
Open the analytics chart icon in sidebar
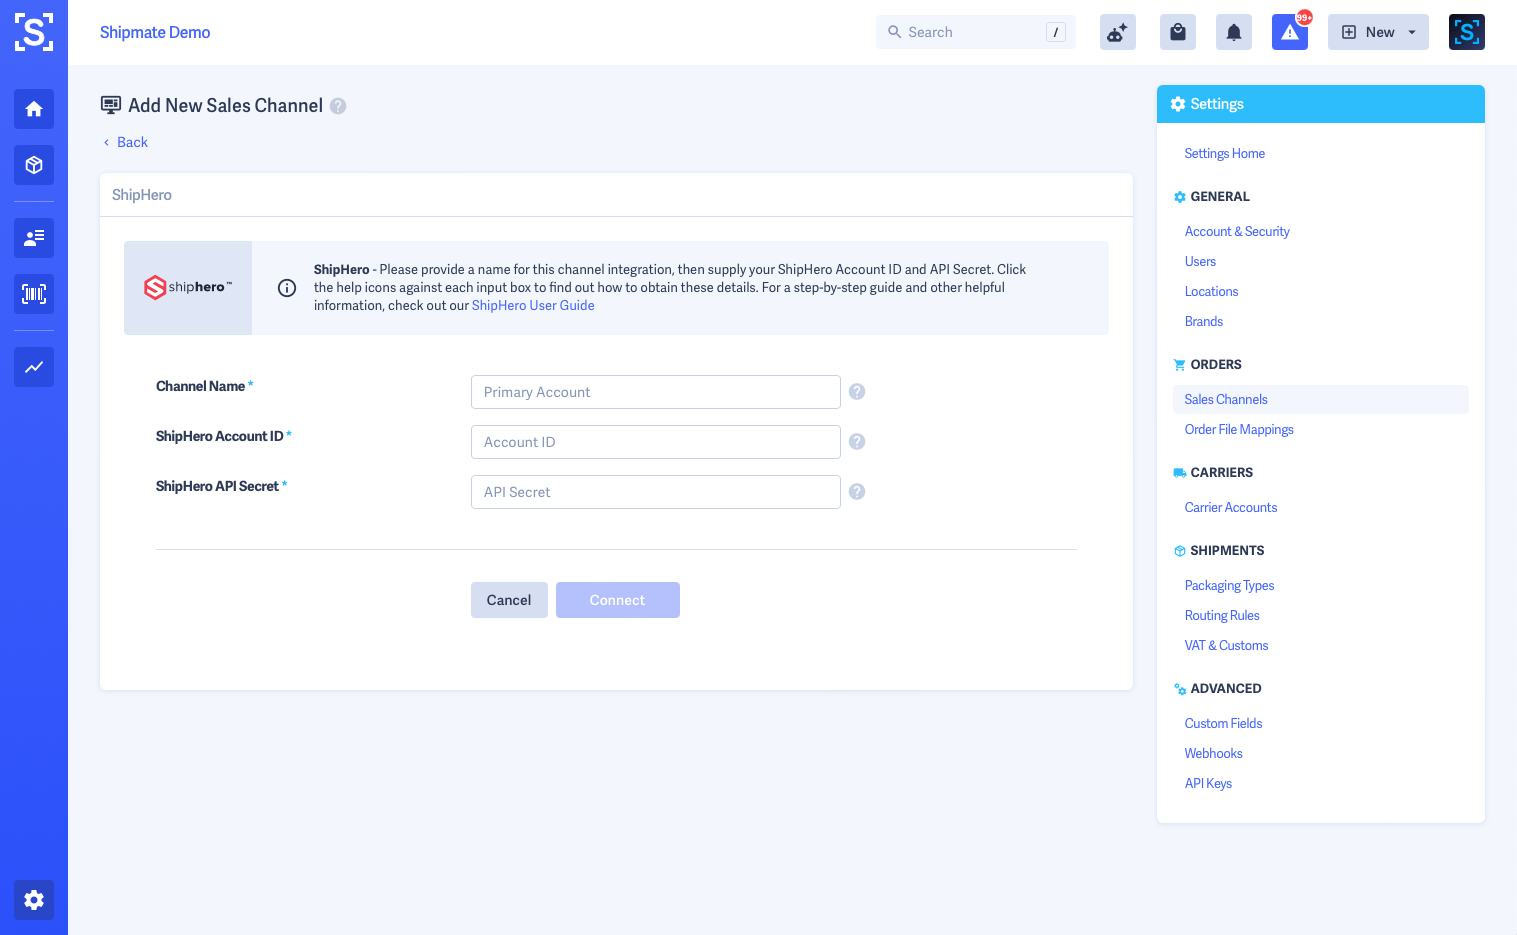coord(34,367)
